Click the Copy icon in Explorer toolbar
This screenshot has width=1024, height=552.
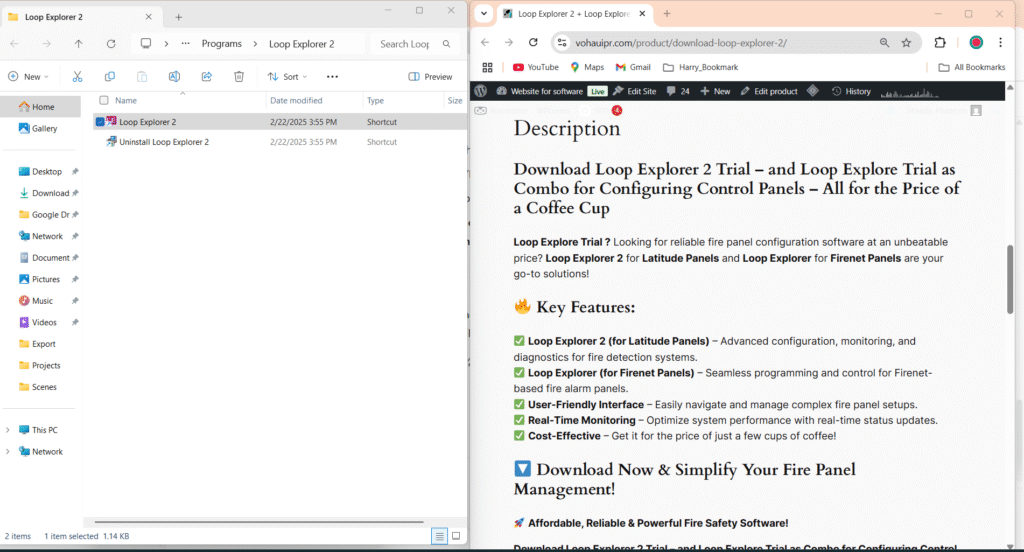pyautogui.click(x=110, y=76)
